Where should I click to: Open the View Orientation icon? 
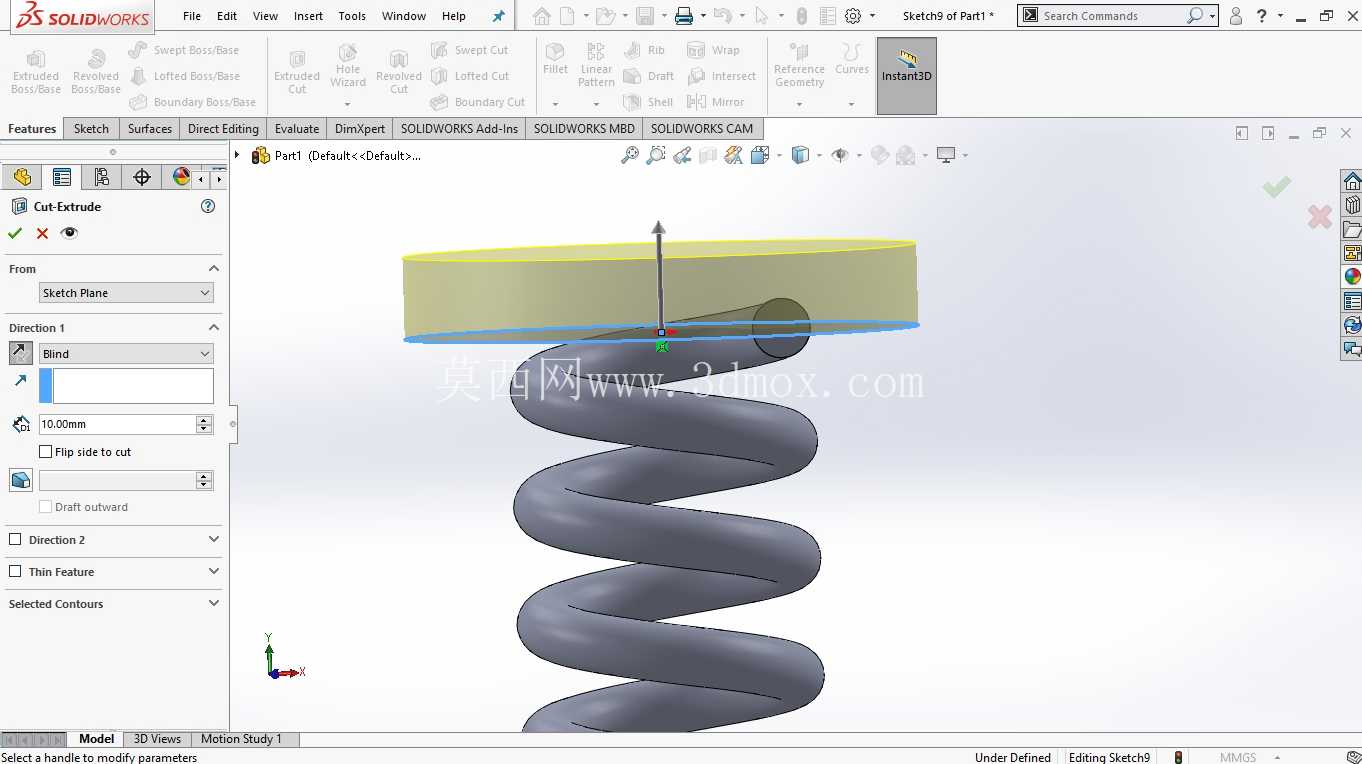[x=760, y=155]
